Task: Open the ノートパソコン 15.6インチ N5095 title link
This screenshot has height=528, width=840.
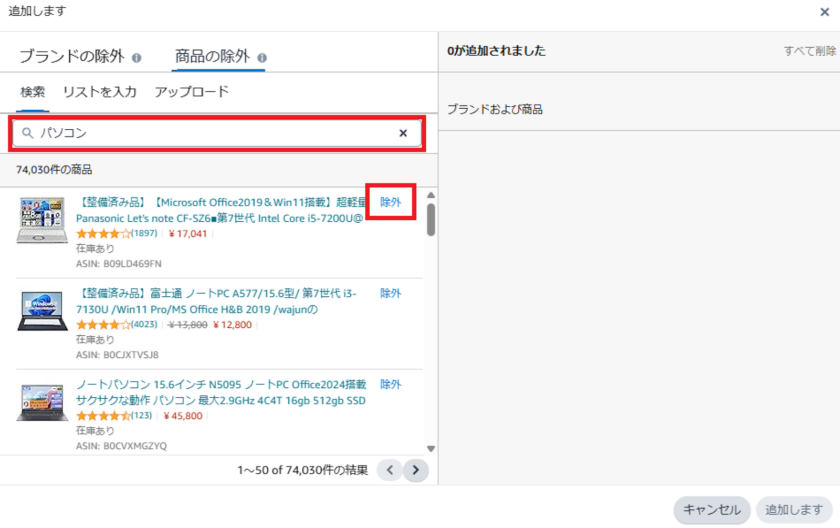Action: click(221, 385)
